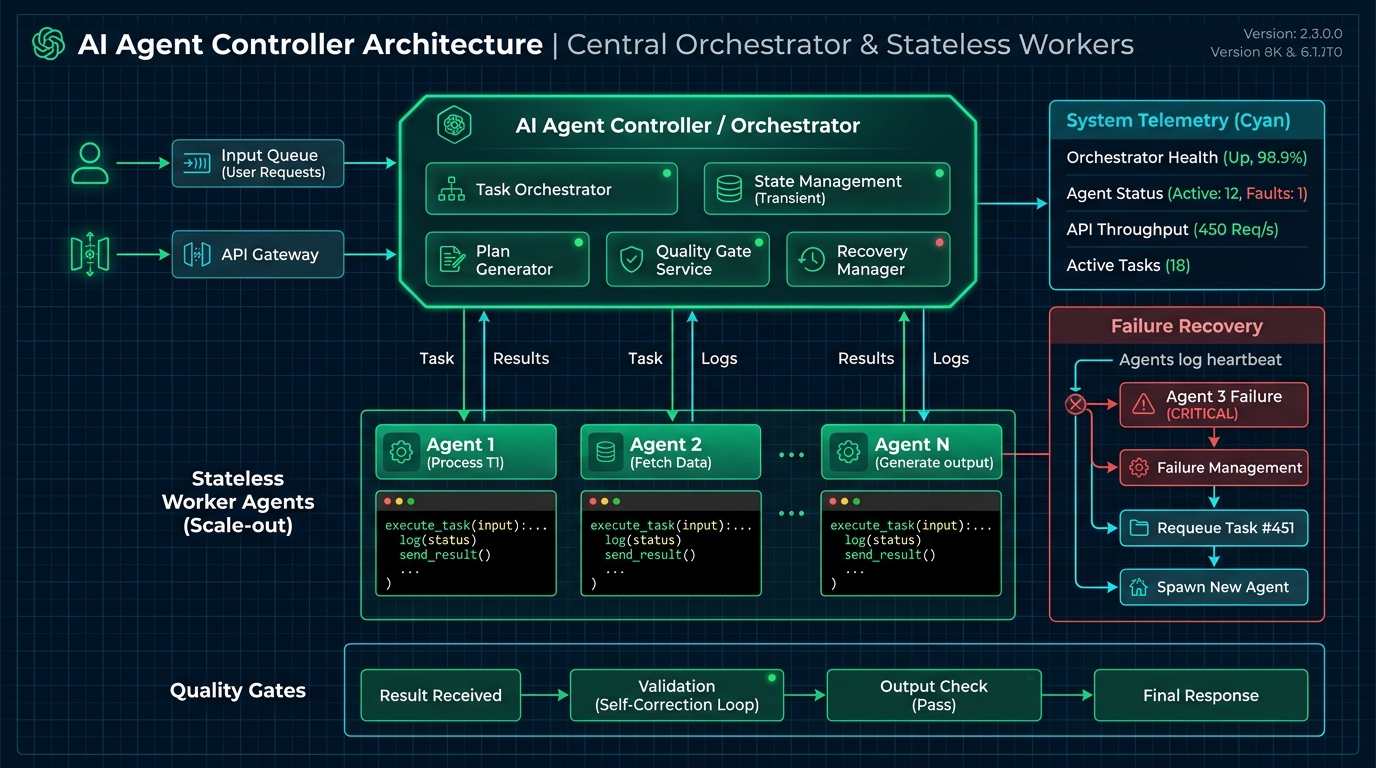1376x768 pixels.
Task: Click the green status dot on Plan Generator
Action: [x=578, y=242]
